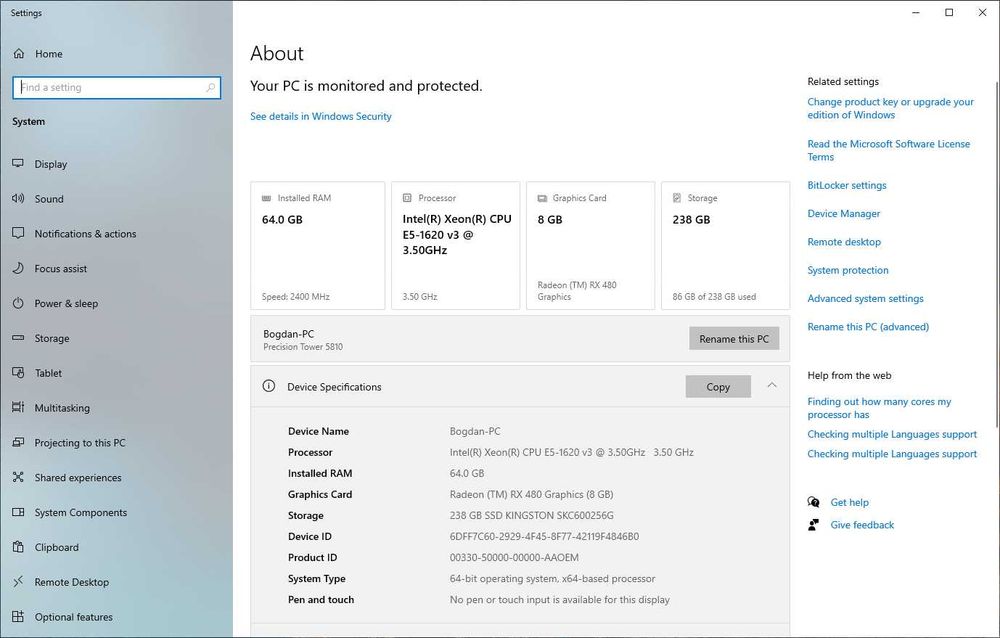The height and width of the screenshot is (638, 1000).
Task: Click the Shared experiences icon
Action: click(18, 477)
